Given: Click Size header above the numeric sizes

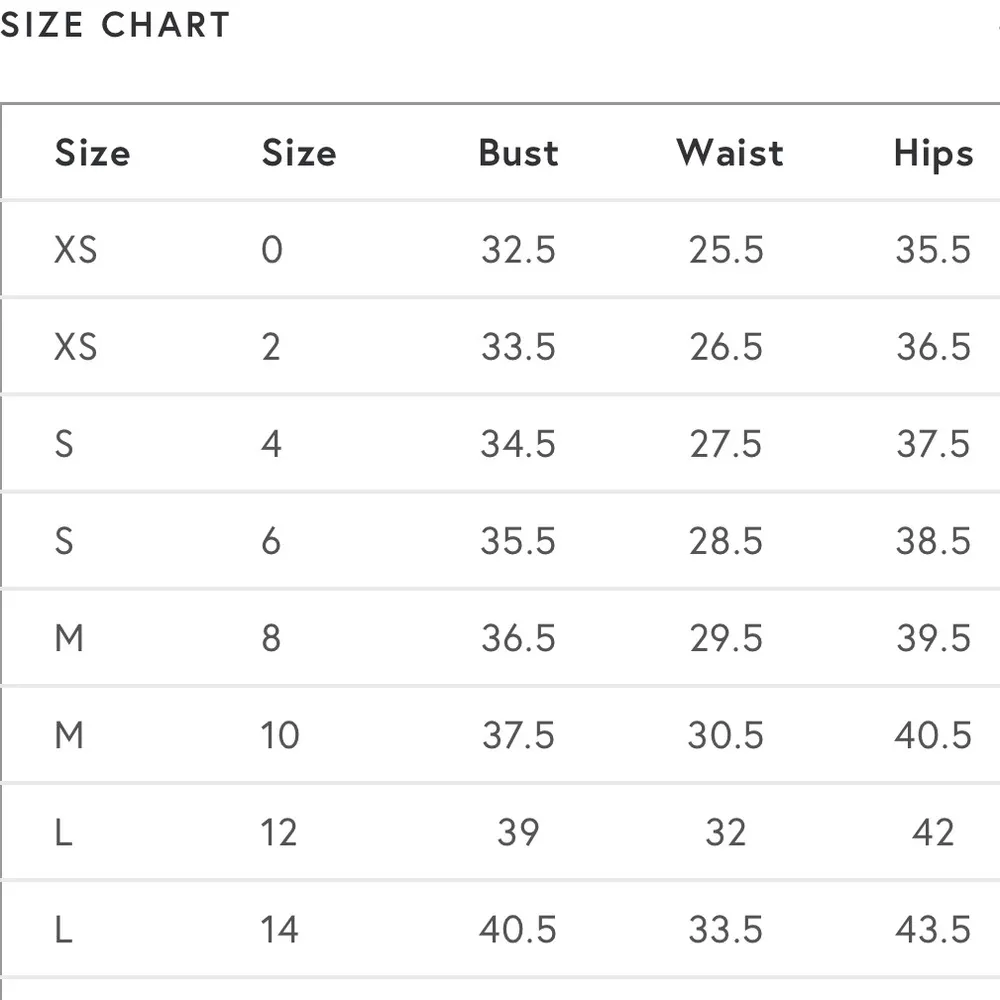Looking at the screenshot, I should [x=299, y=153].
